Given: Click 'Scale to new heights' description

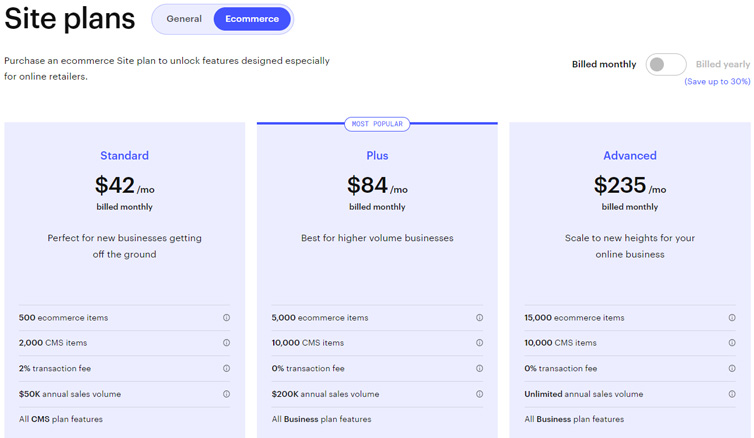Looking at the screenshot, I should pos(630,246).
